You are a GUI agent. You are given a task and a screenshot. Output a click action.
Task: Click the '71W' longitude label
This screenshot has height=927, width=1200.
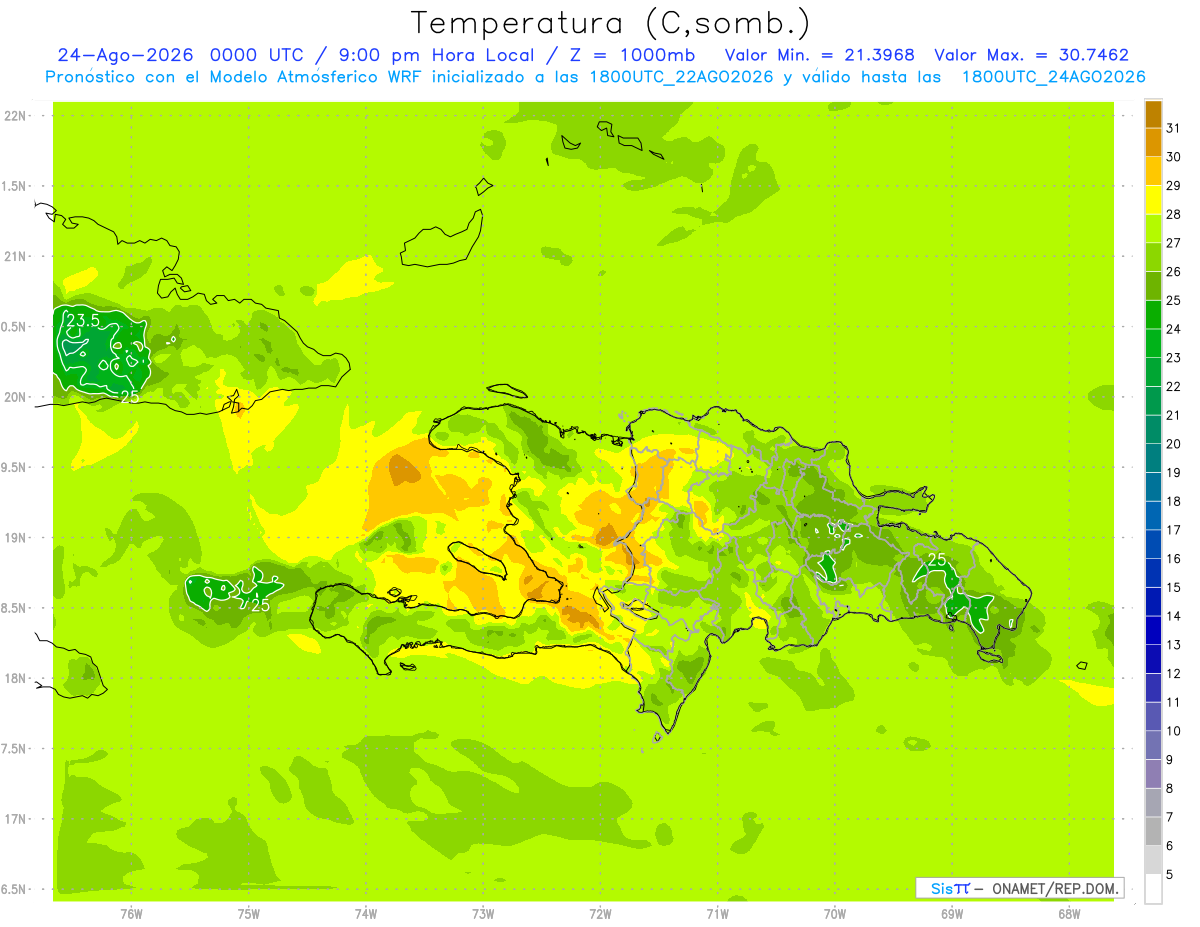(717, 913)
